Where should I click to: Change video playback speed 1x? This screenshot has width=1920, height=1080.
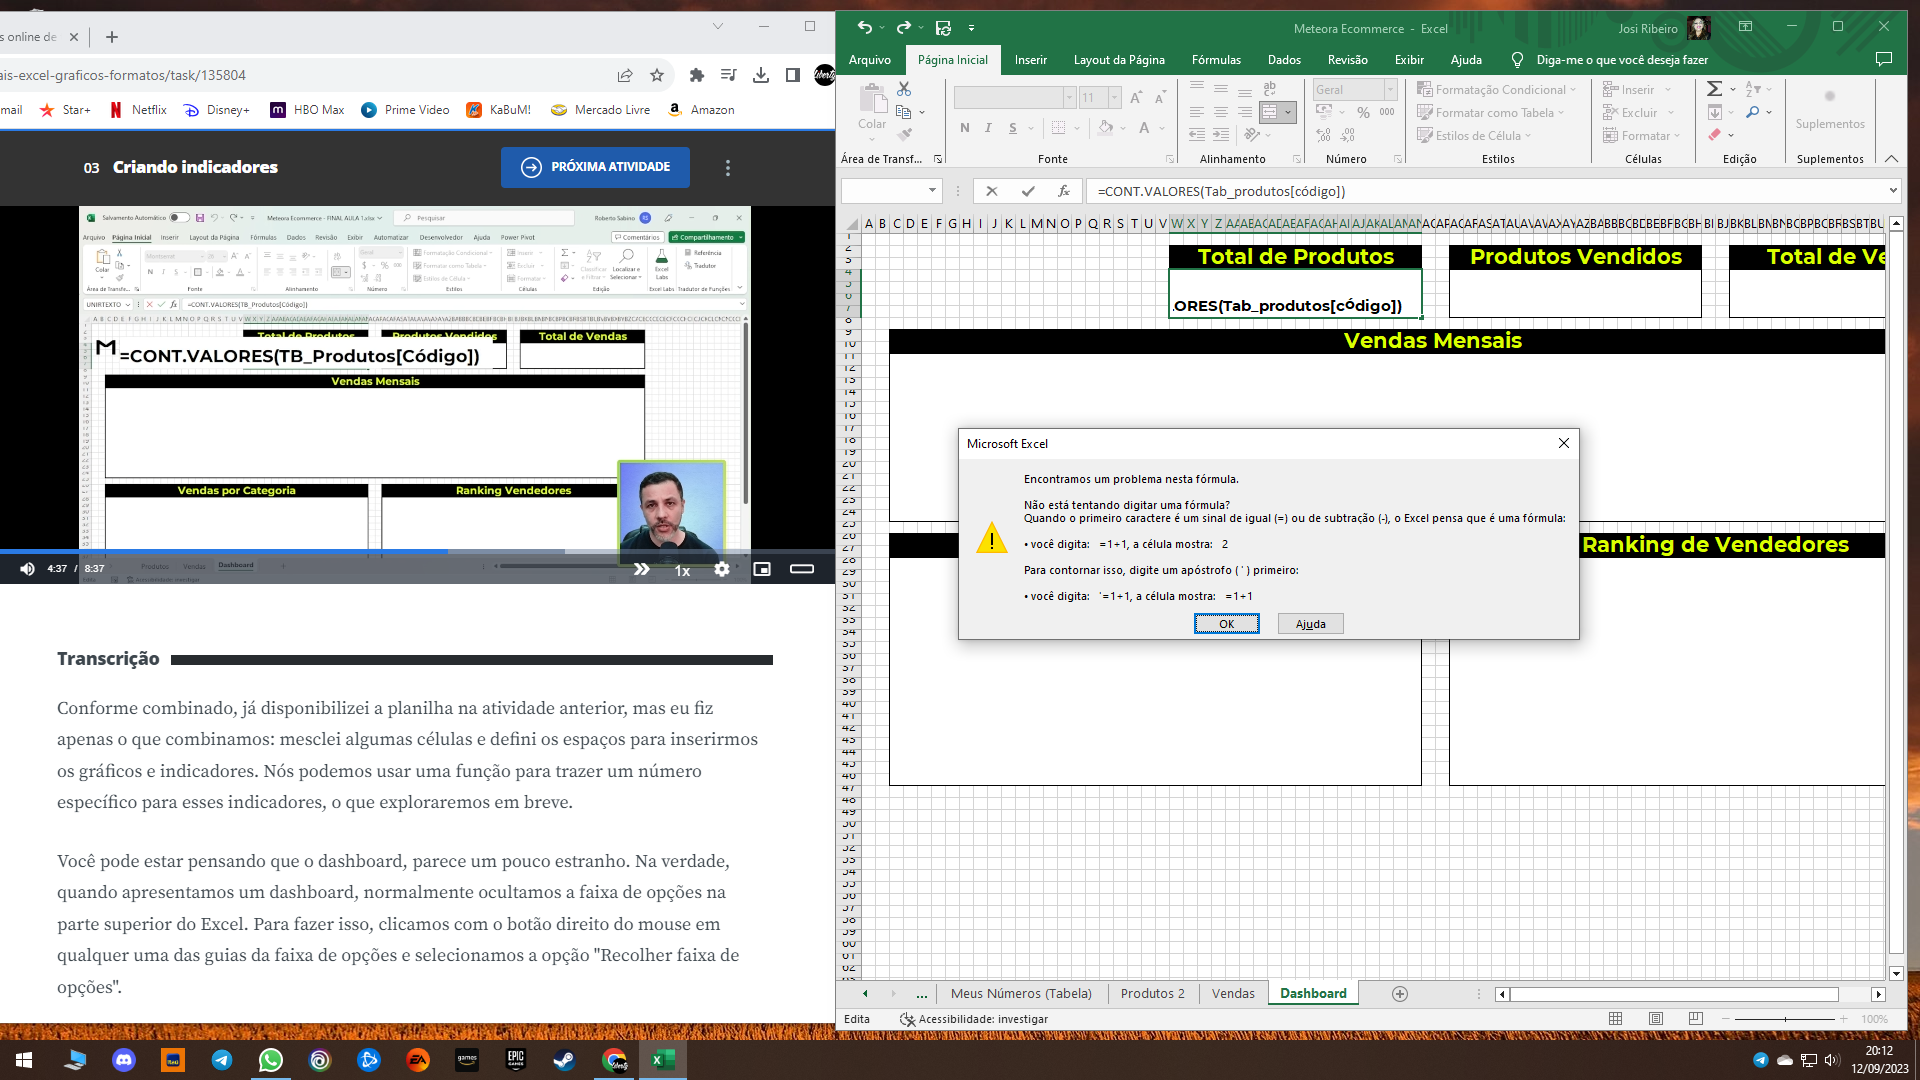tap(682, 570)
